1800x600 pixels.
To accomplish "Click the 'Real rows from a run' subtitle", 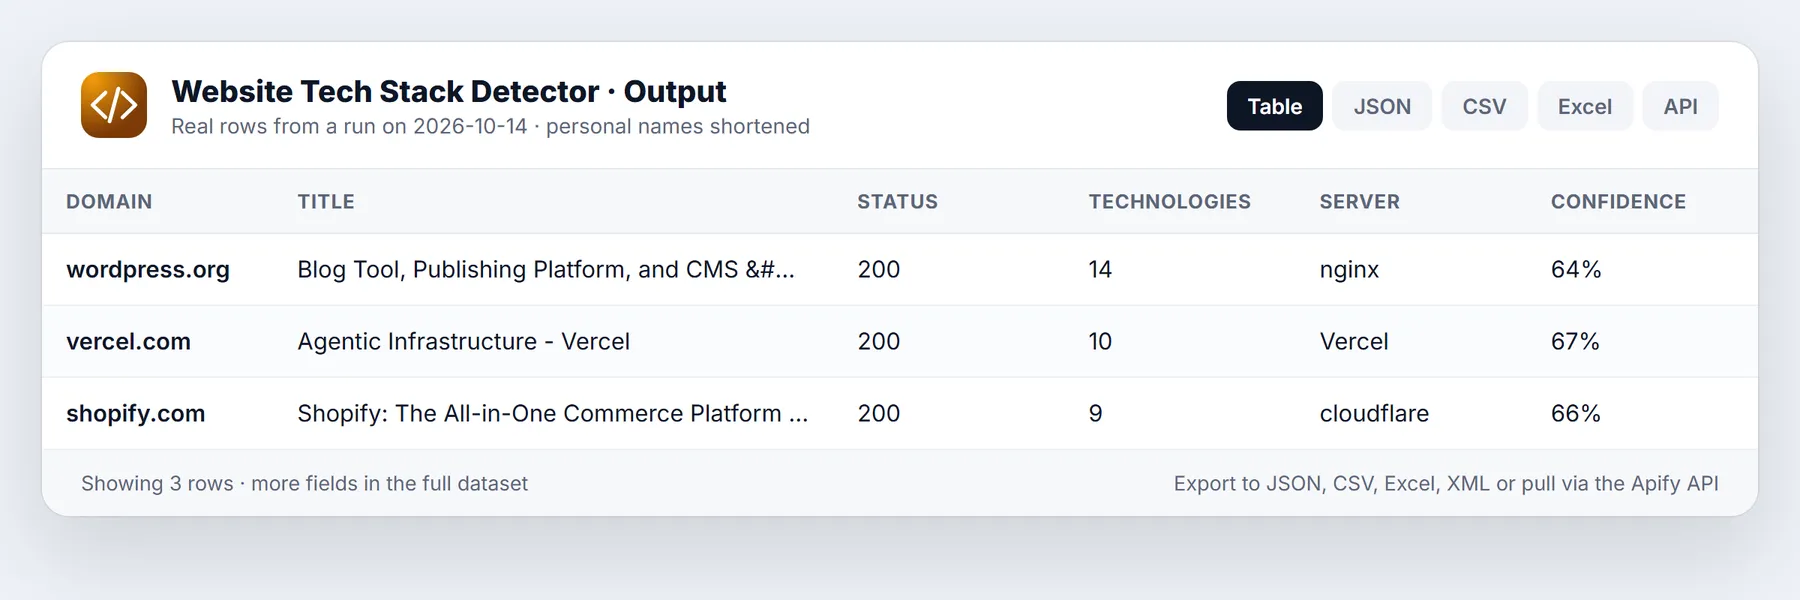I will click(490, 126).
